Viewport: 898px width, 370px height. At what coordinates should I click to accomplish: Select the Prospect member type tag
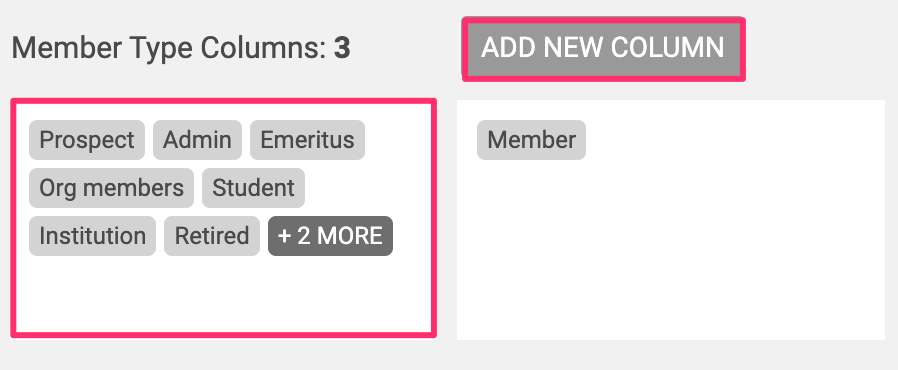pyautogui.click(x=87, y=140)
